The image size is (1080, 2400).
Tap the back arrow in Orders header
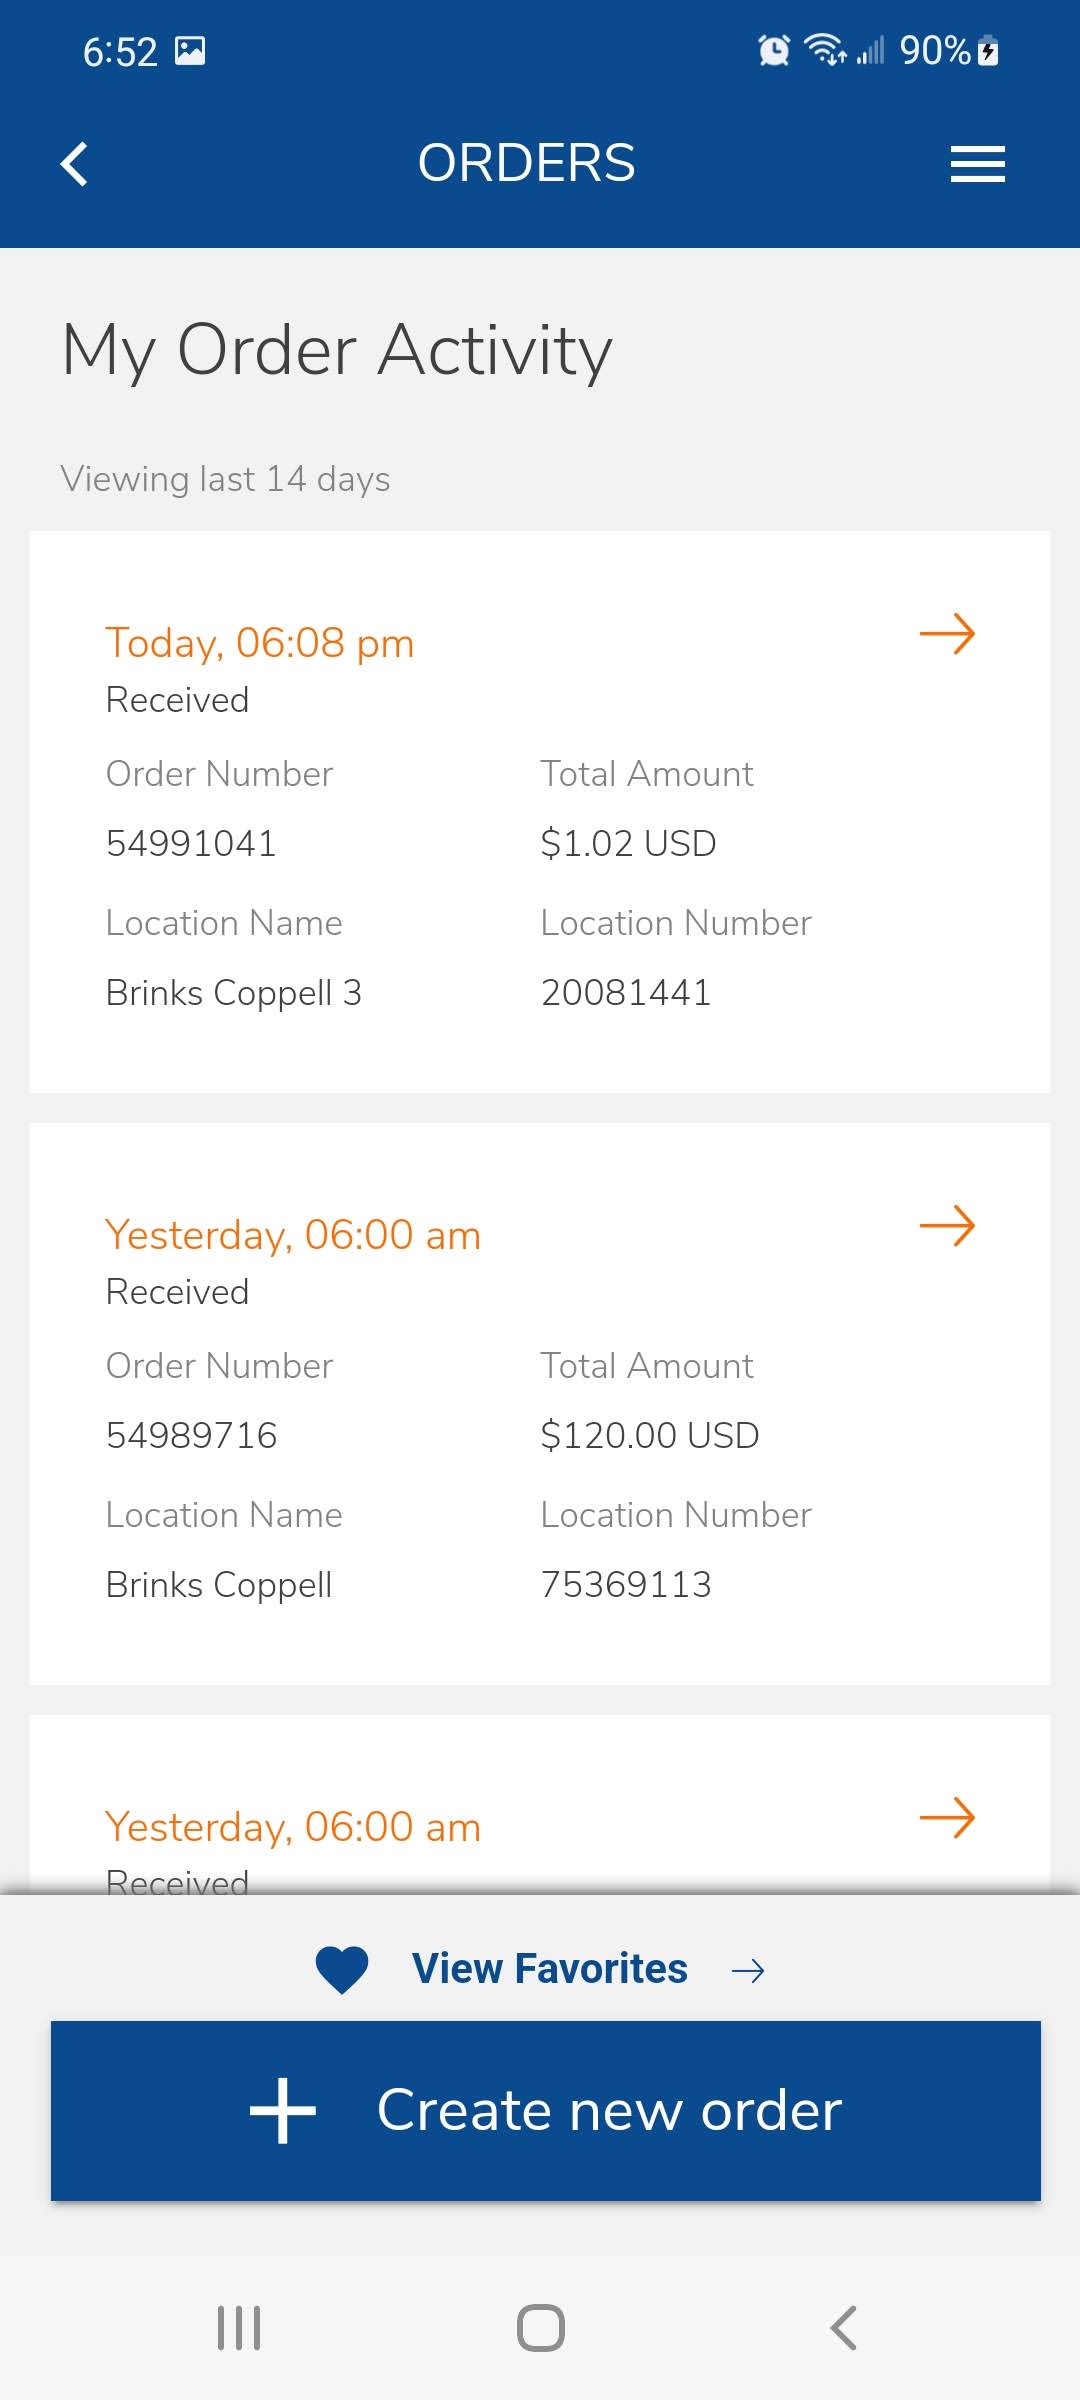pos(74,164)
